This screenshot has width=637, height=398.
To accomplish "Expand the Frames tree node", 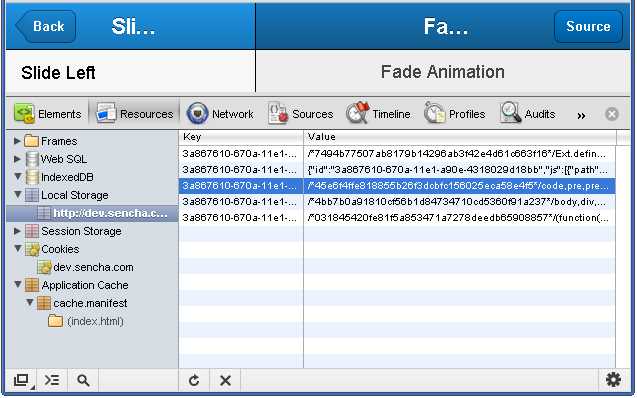I will pos(17,141).
